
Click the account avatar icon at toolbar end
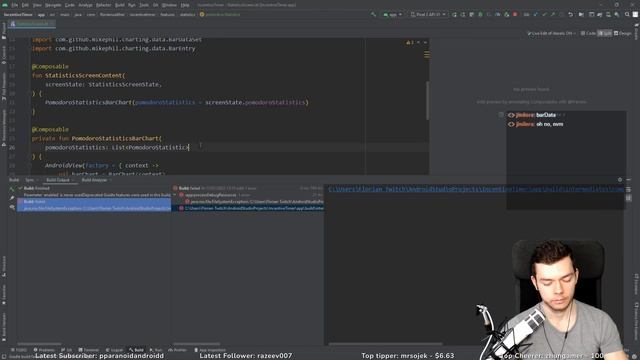pos(635,14)
